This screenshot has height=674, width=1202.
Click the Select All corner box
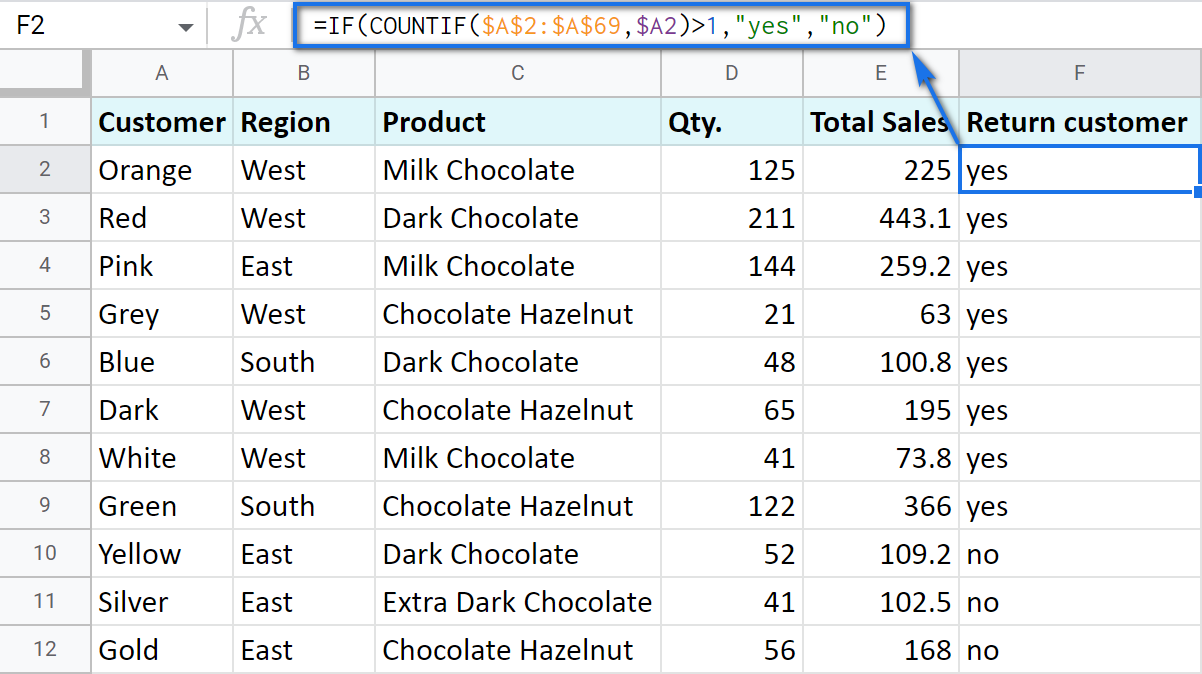45,73
